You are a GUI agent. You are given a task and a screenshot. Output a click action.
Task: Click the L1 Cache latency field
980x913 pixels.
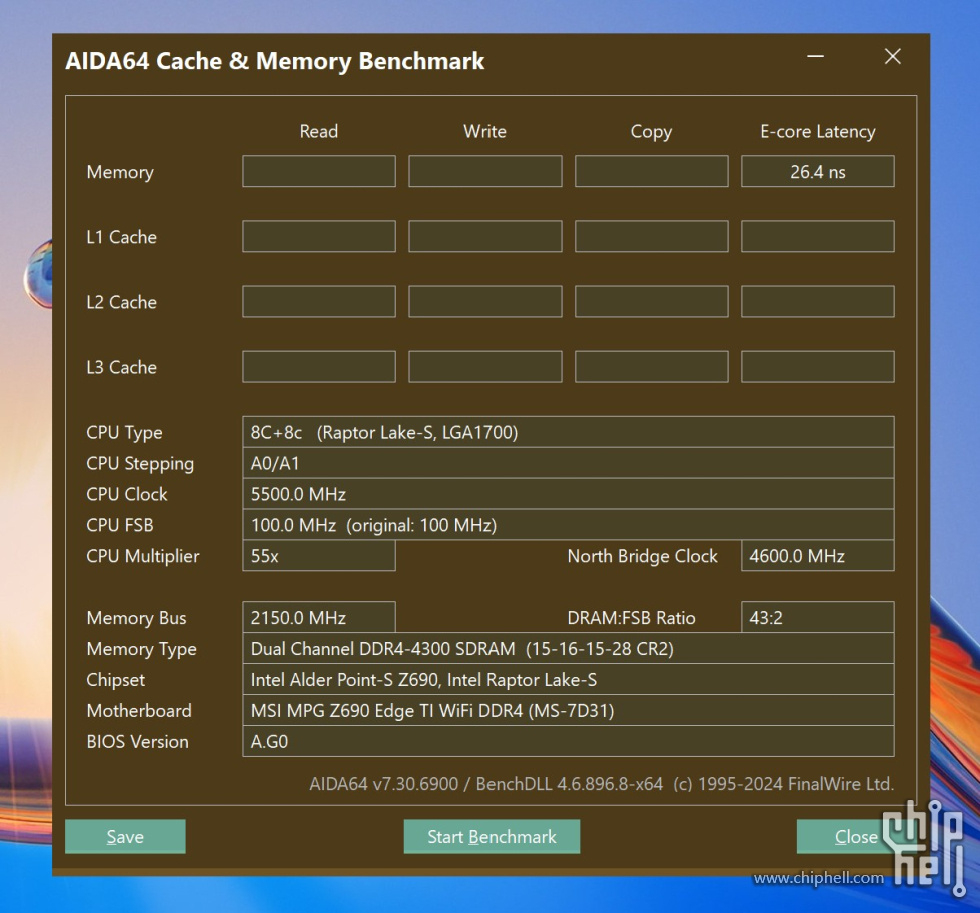pos(818,236)
